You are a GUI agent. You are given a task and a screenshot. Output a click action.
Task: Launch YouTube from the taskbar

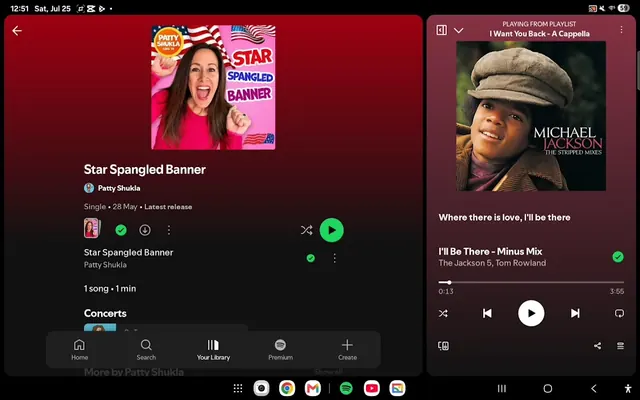[372, 388]
